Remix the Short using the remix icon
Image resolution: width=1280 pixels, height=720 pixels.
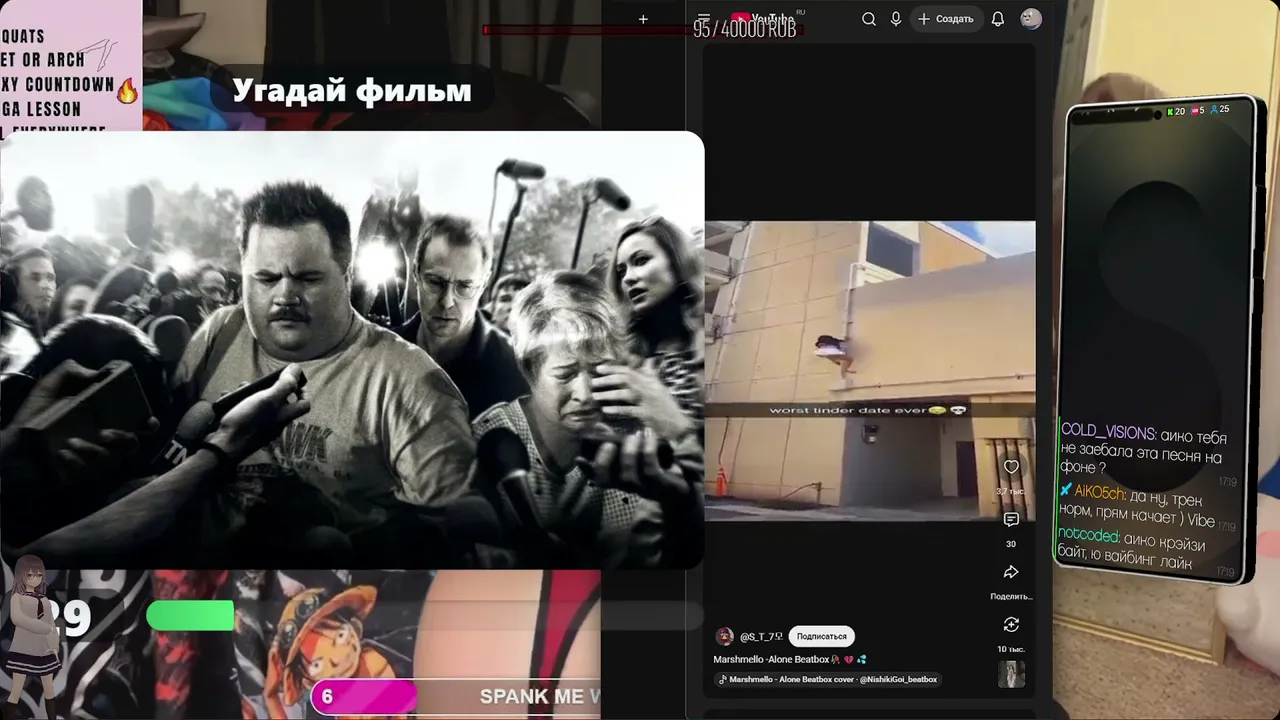pos(1011,625)
